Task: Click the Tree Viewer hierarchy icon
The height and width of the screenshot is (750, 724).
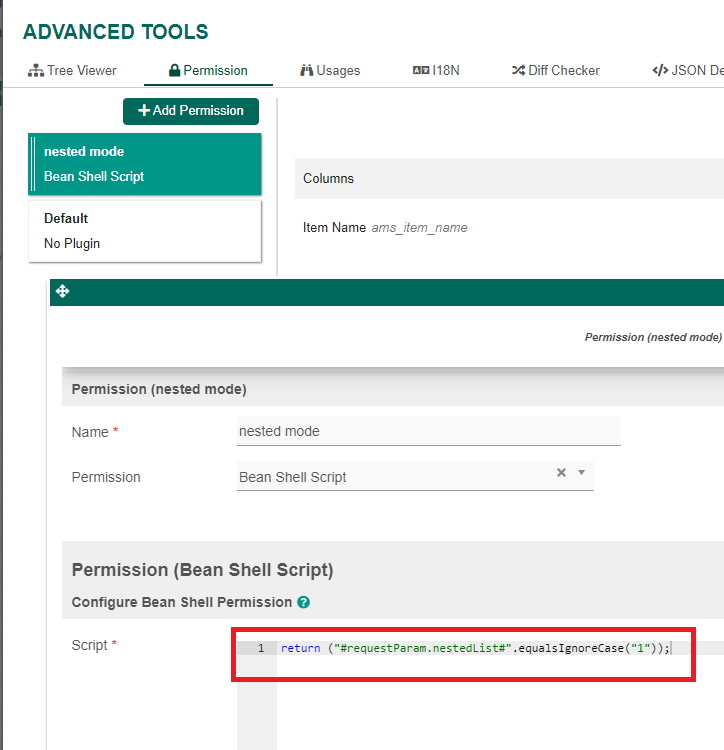Action: pos(36,71)
